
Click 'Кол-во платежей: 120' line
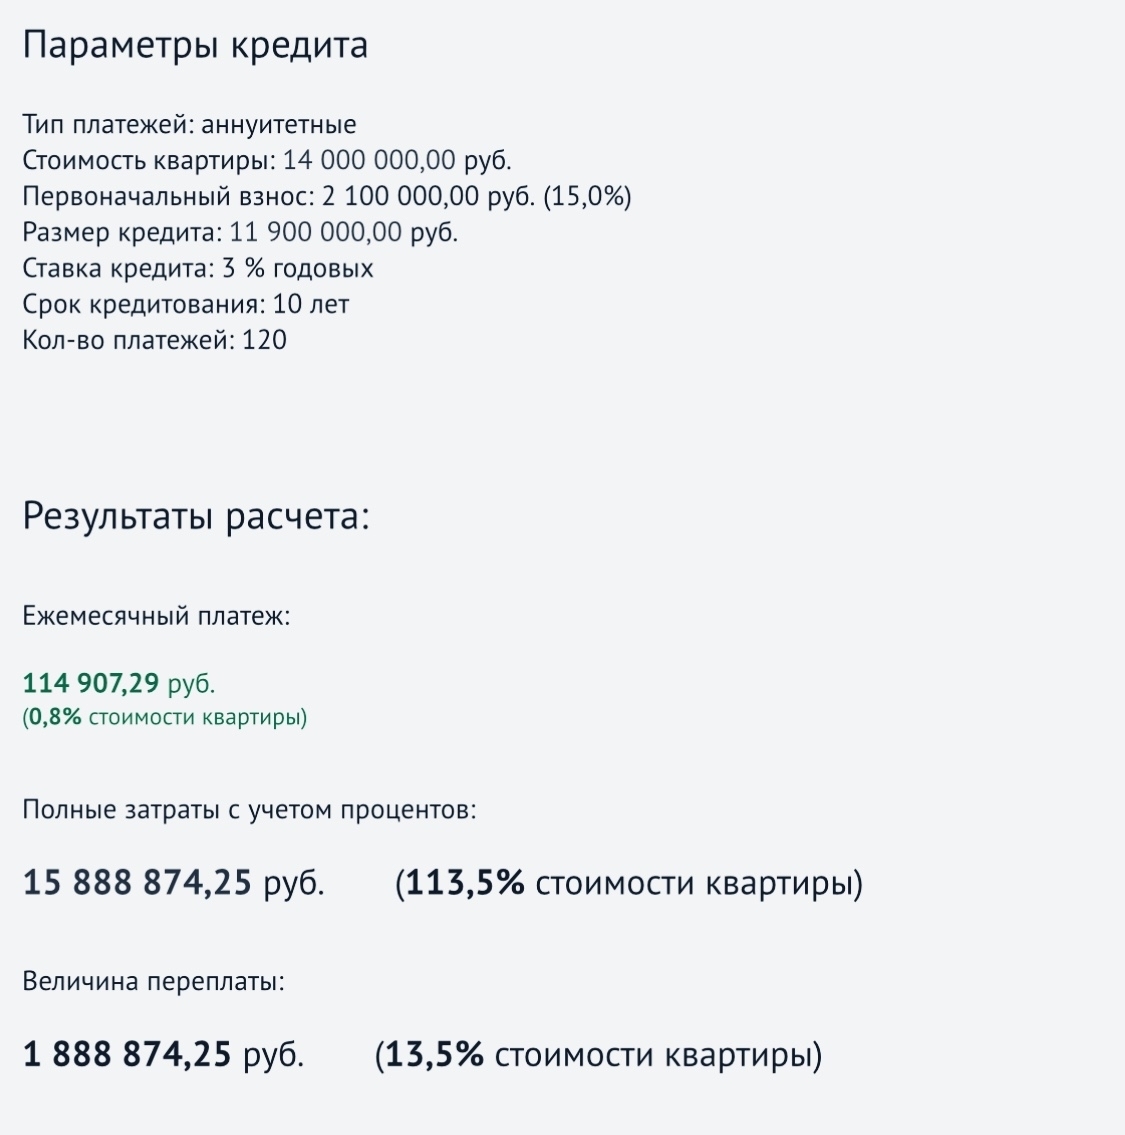[154, 340]
